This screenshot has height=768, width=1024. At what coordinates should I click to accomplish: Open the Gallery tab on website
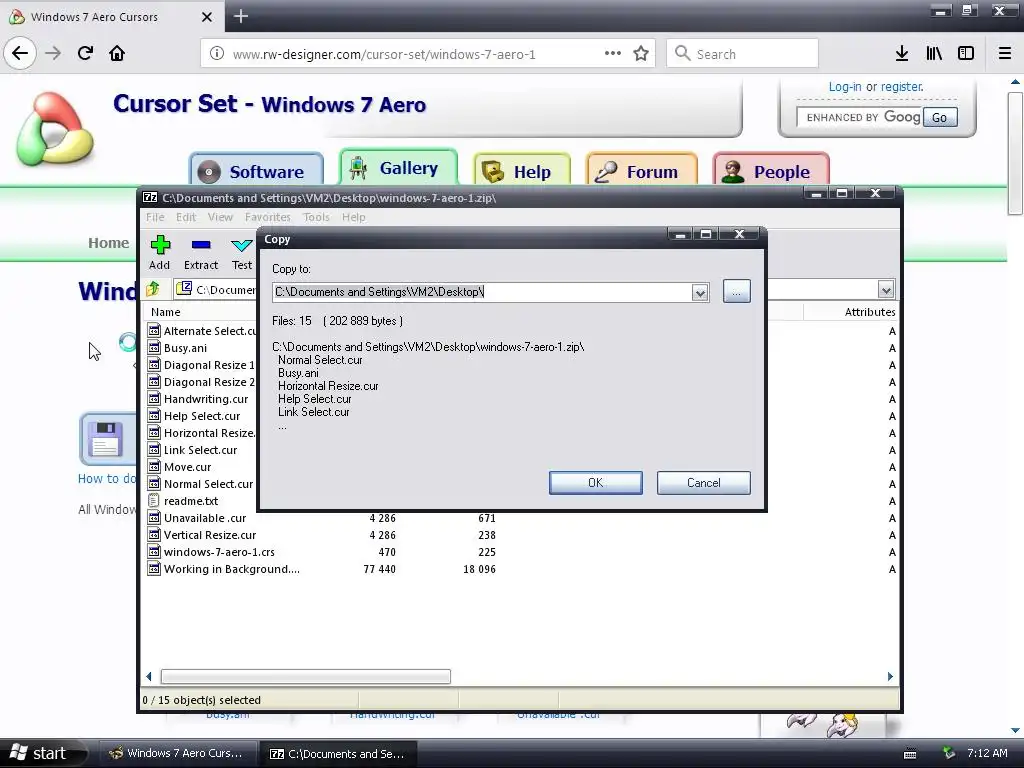(x=398, y=168)
